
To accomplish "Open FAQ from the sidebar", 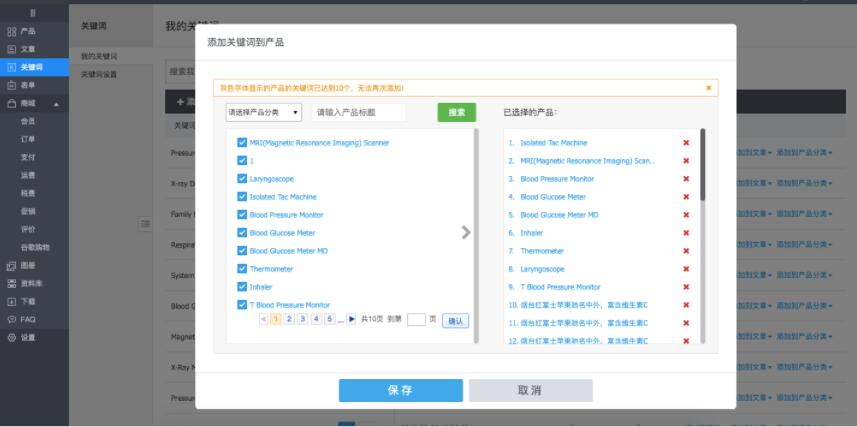I will [28, 319].
